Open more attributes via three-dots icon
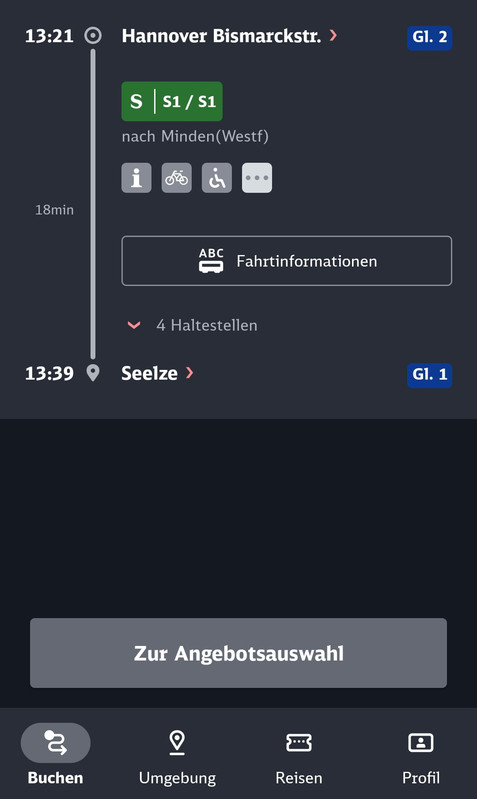The image size is (477, 799). tap(257, 178)
